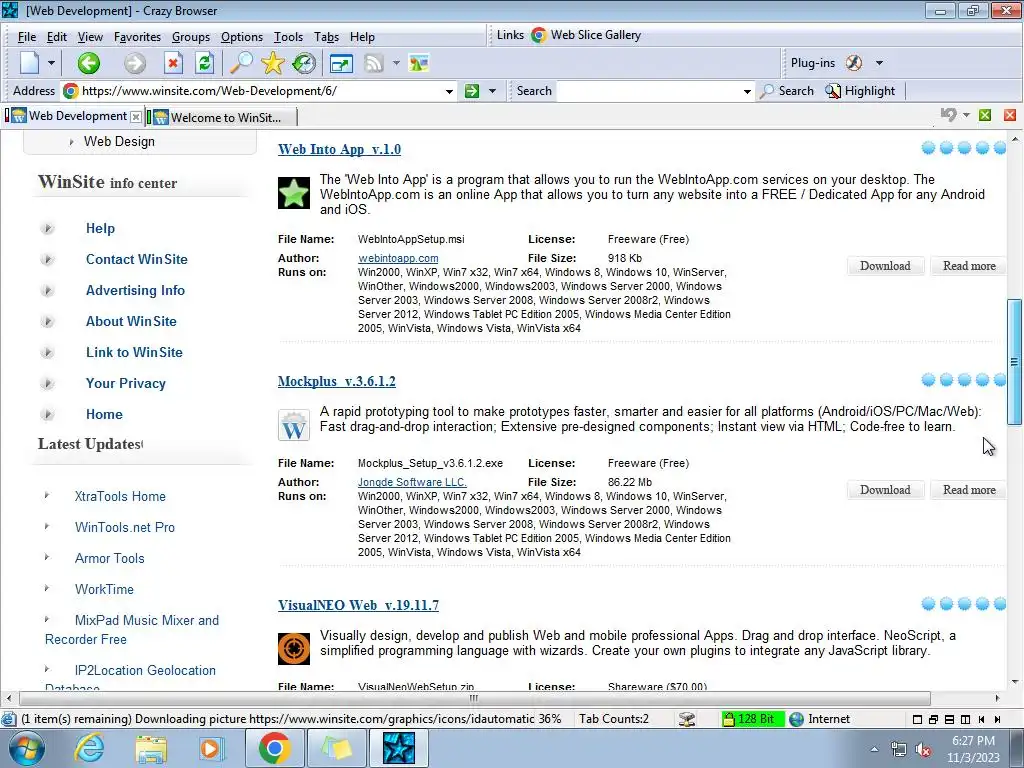Viewport: 1024px width, 768px height.
Task: Click the network connection icon in the status bar
Action: tap(686, 719)
